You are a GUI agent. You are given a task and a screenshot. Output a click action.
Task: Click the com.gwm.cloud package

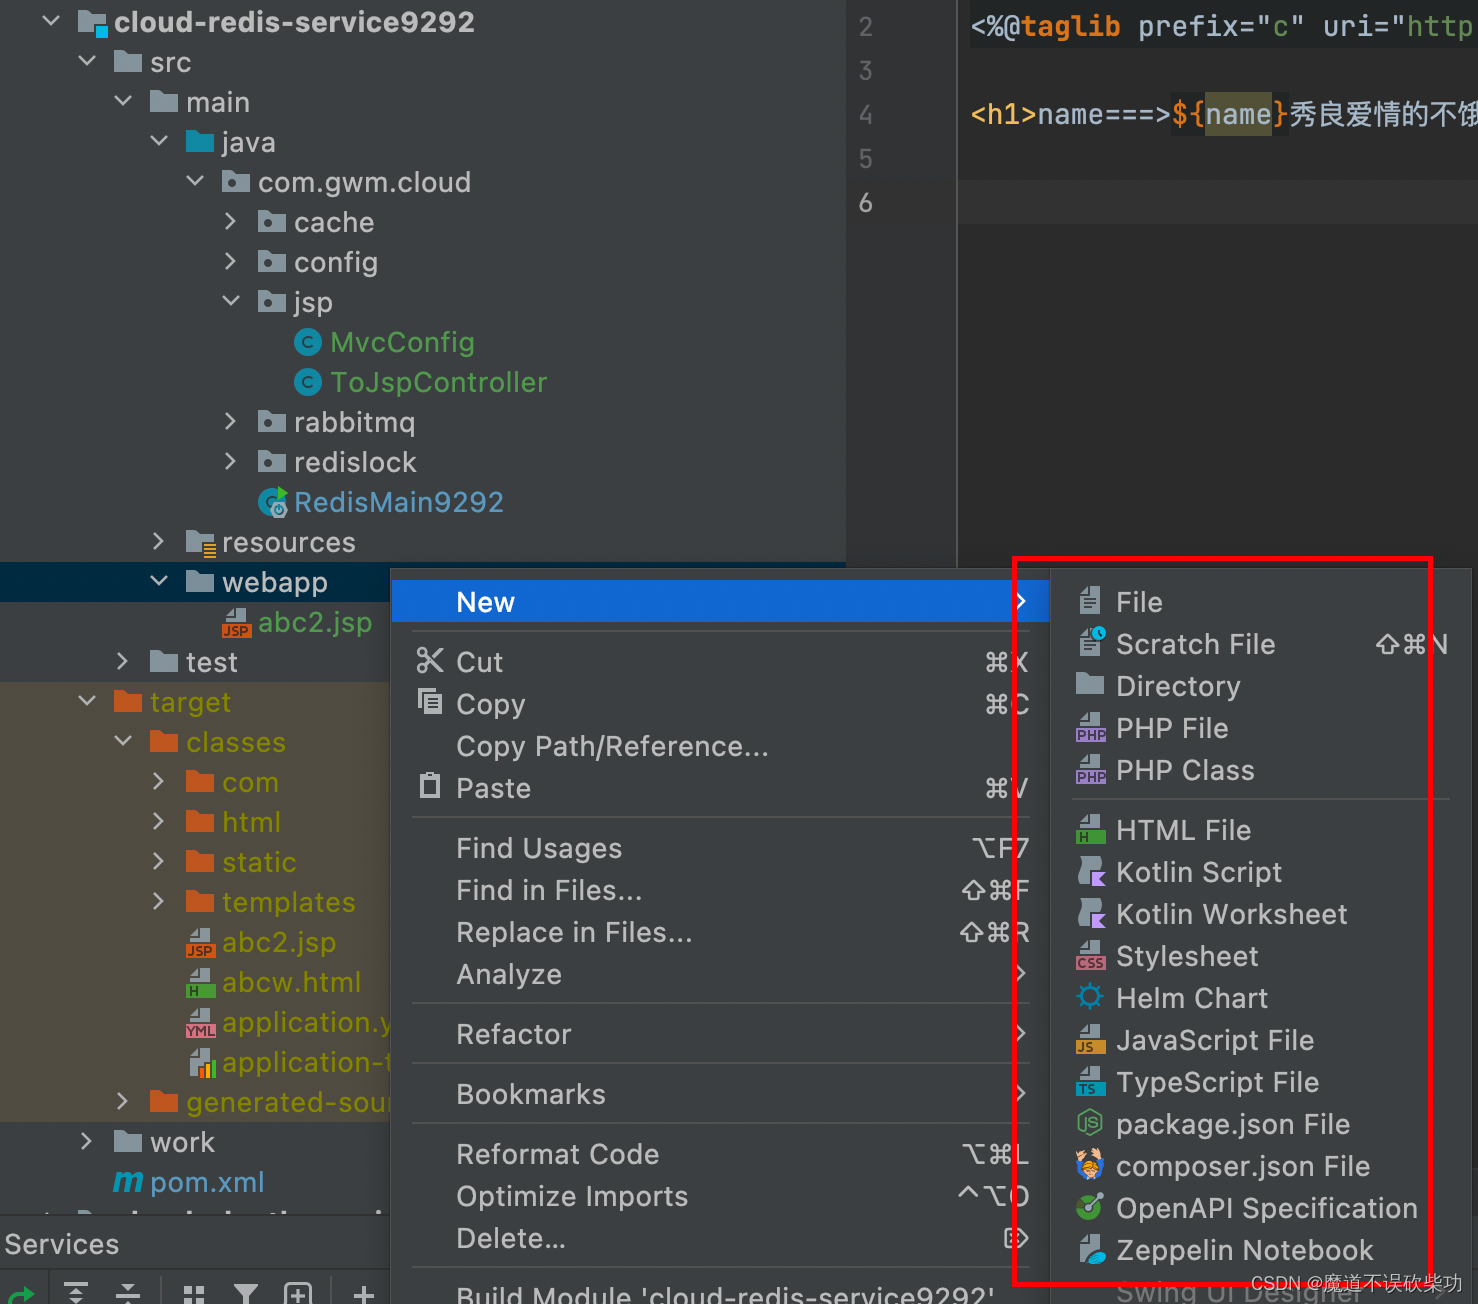[364, 182]
